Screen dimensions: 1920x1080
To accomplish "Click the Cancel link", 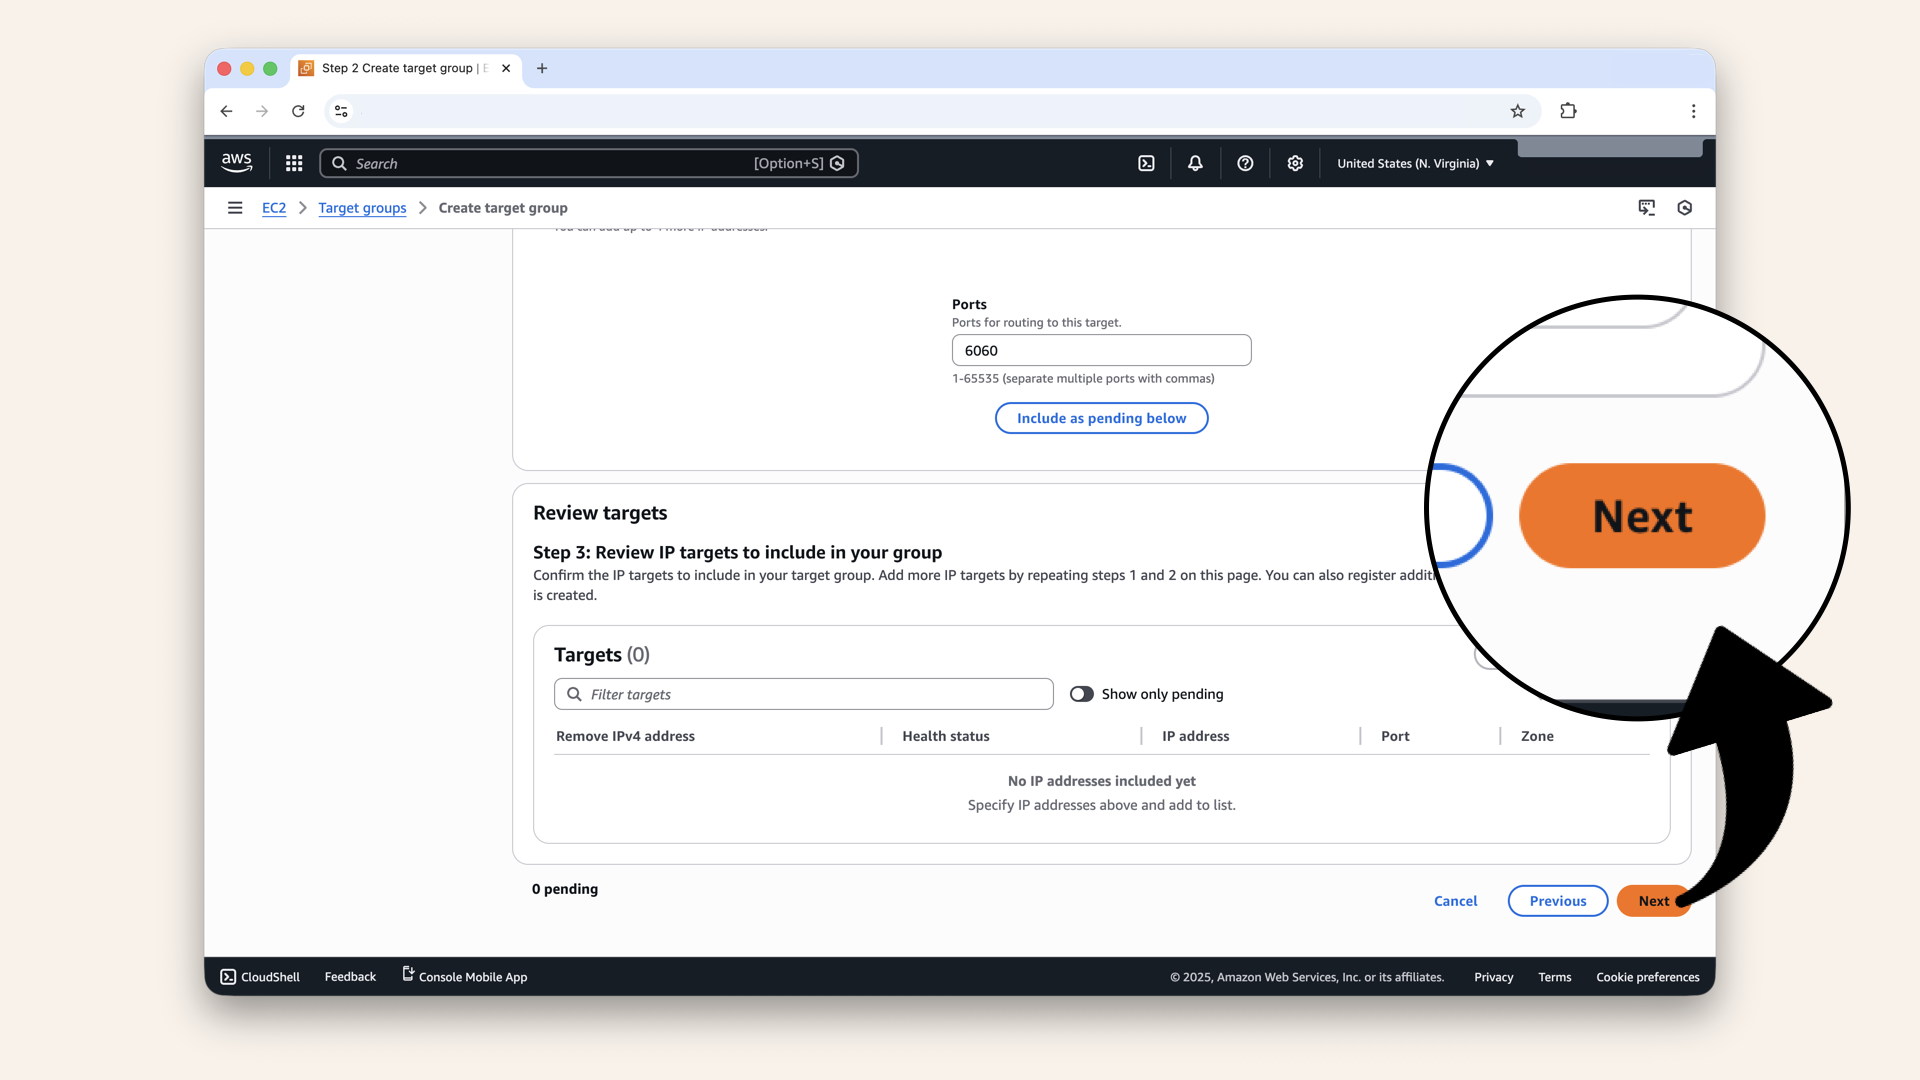I will tap(1455, 901).
